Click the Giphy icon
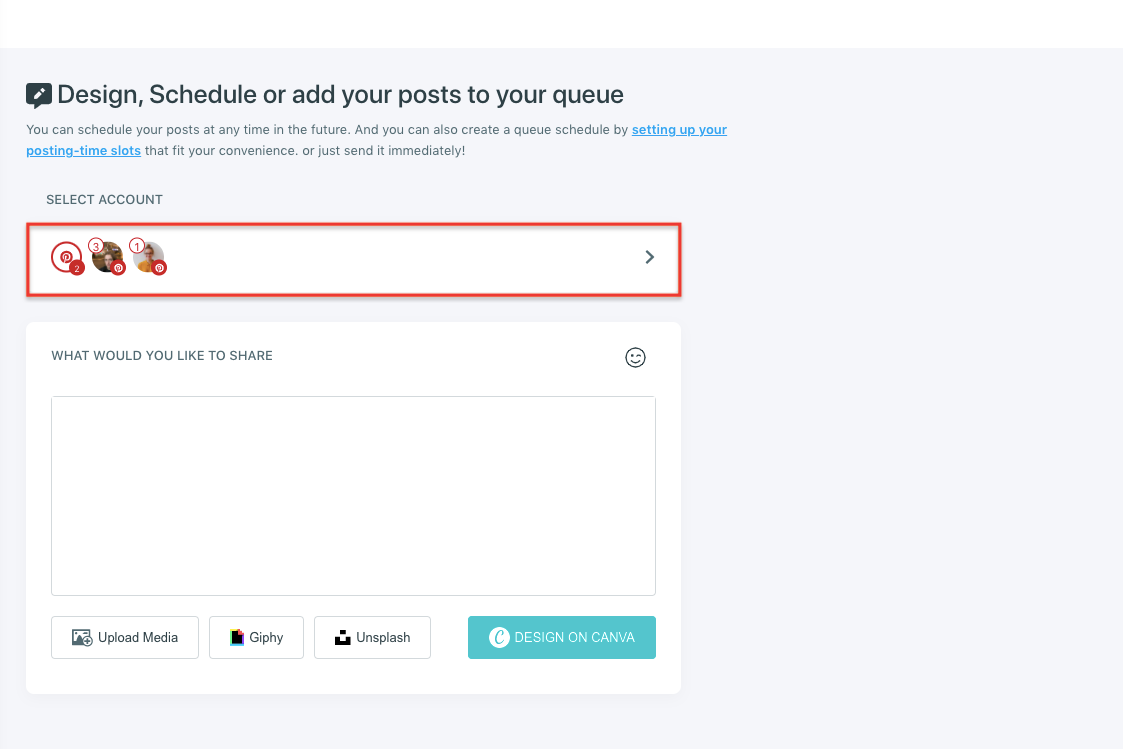Image resolution: width=1123 pixels, height=749 pixels. pyautogui.click(x=238, y=637)
